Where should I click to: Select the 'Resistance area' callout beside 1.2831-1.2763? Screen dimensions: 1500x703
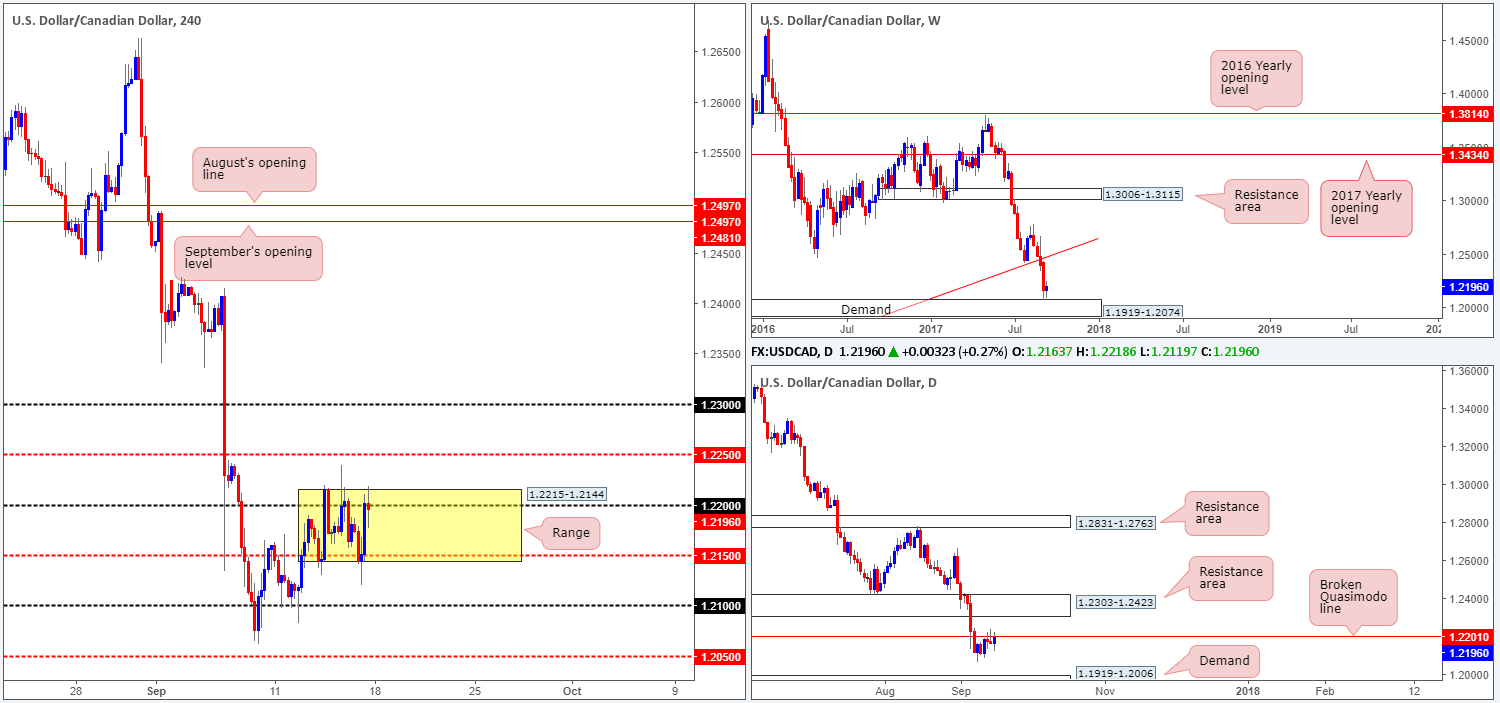coord(1228,514)
